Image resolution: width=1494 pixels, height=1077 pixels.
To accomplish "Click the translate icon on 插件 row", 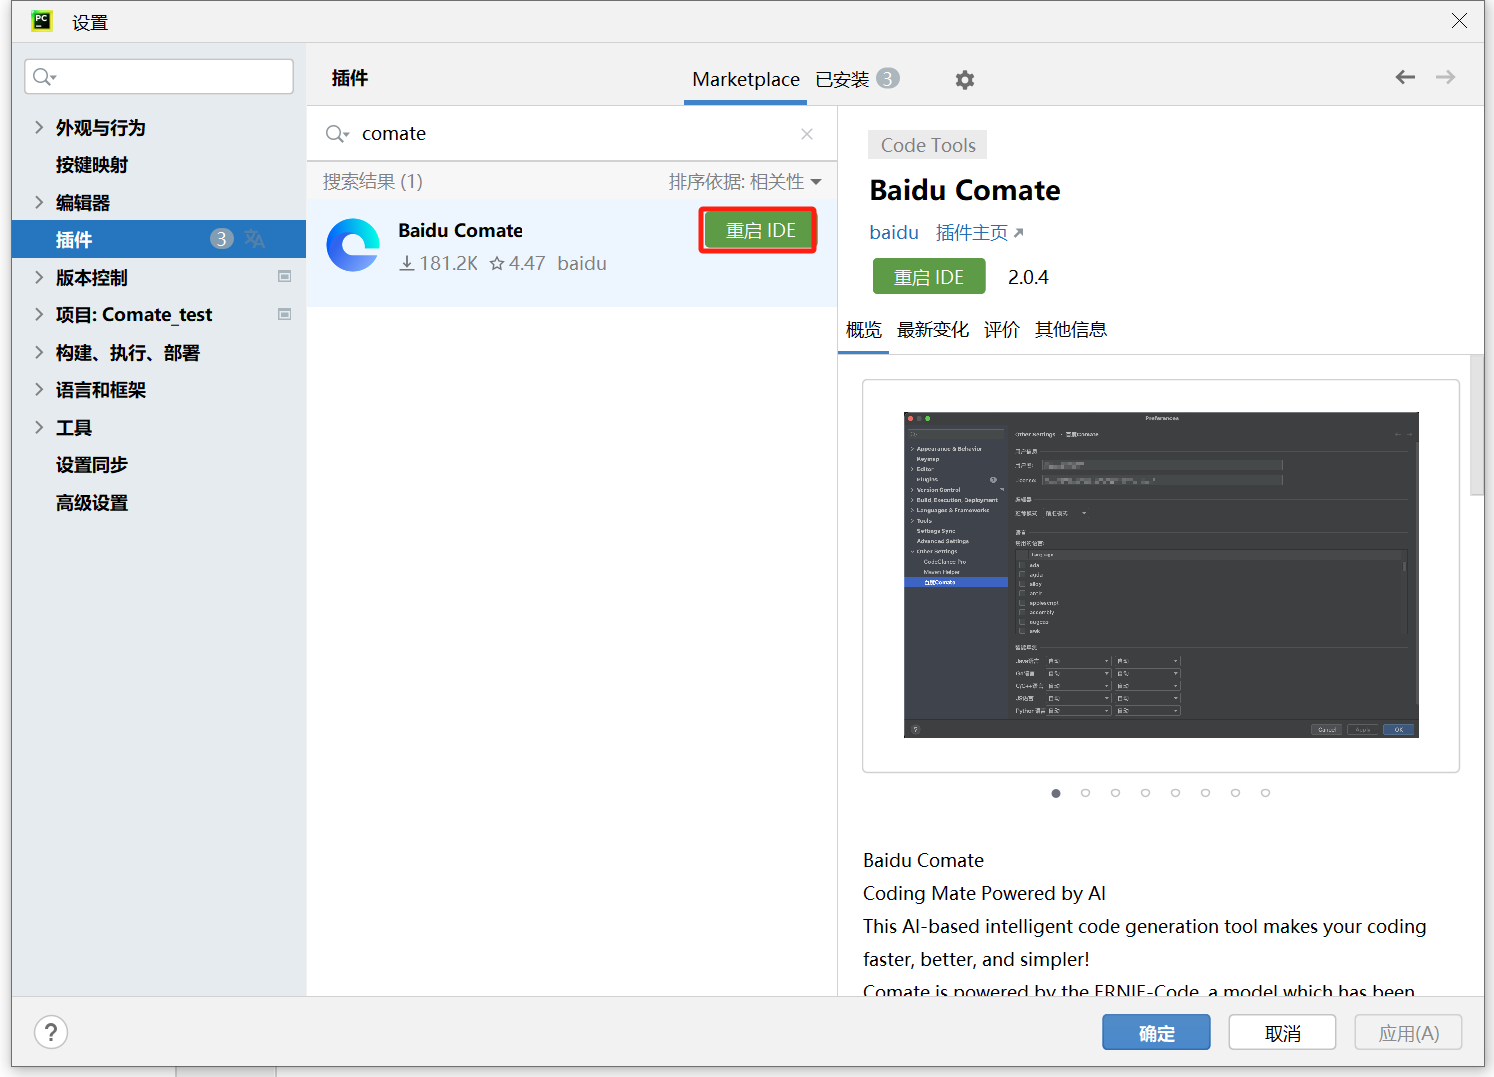I will [x=255, y=239].
